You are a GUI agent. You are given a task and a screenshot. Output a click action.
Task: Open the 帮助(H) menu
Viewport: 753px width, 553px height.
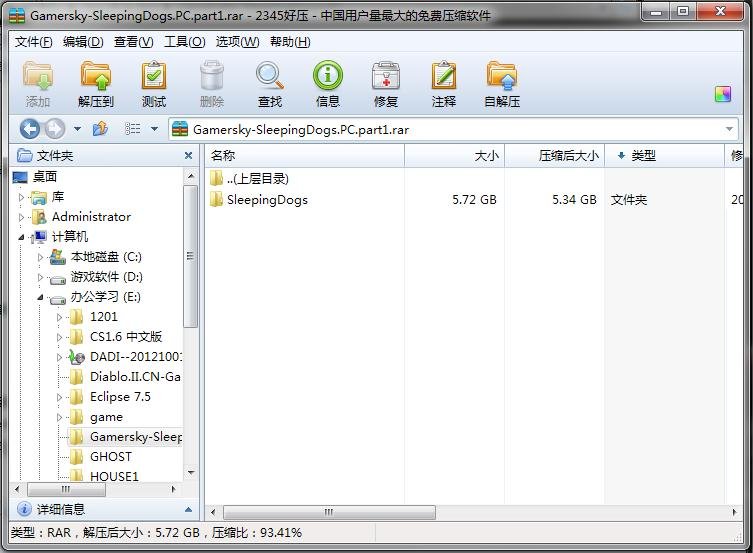pos(290,42)
